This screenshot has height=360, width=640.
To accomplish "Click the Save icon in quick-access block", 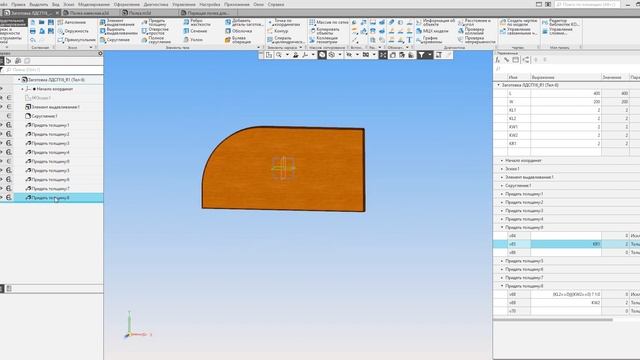I will (x=51, y=22).
